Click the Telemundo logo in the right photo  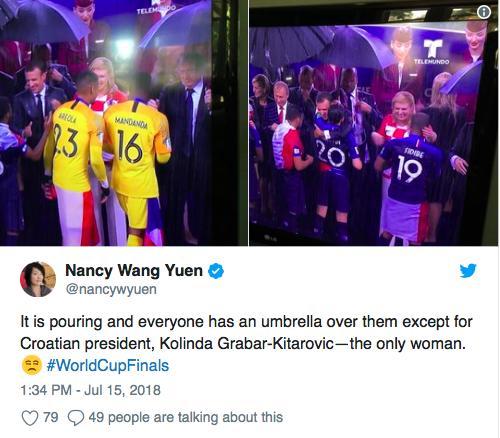pos(432,52)
